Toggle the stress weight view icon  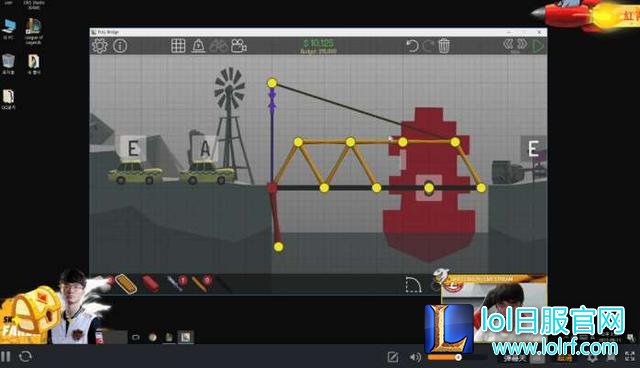pos(198,46)
